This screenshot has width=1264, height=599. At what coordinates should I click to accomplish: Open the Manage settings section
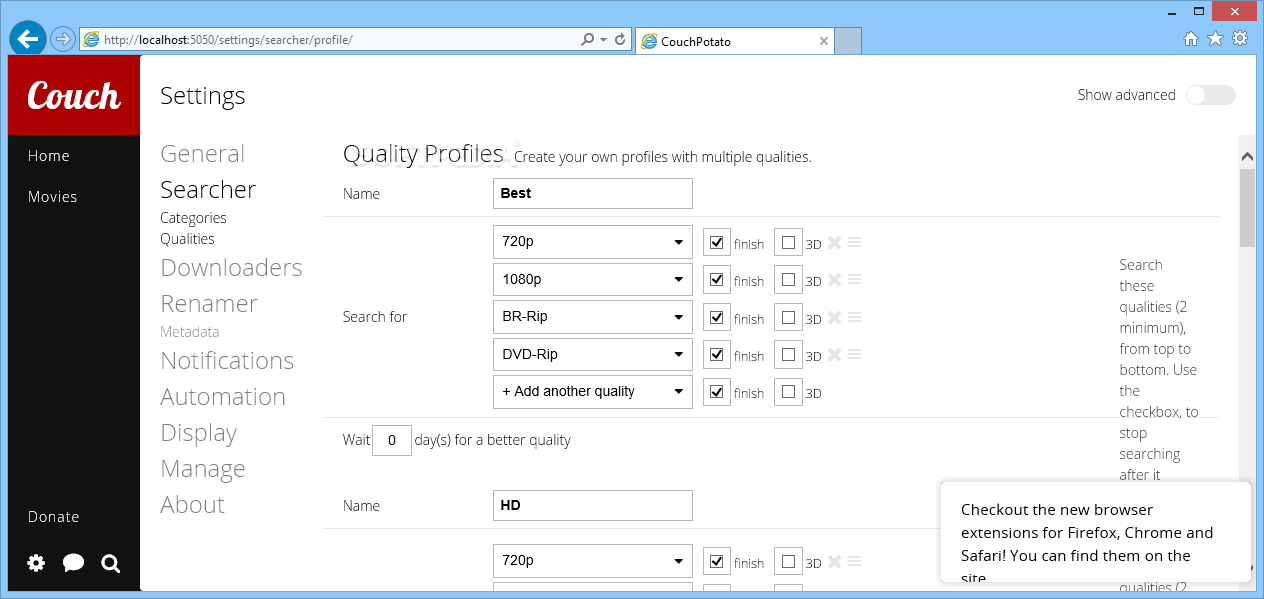(203, 469)
